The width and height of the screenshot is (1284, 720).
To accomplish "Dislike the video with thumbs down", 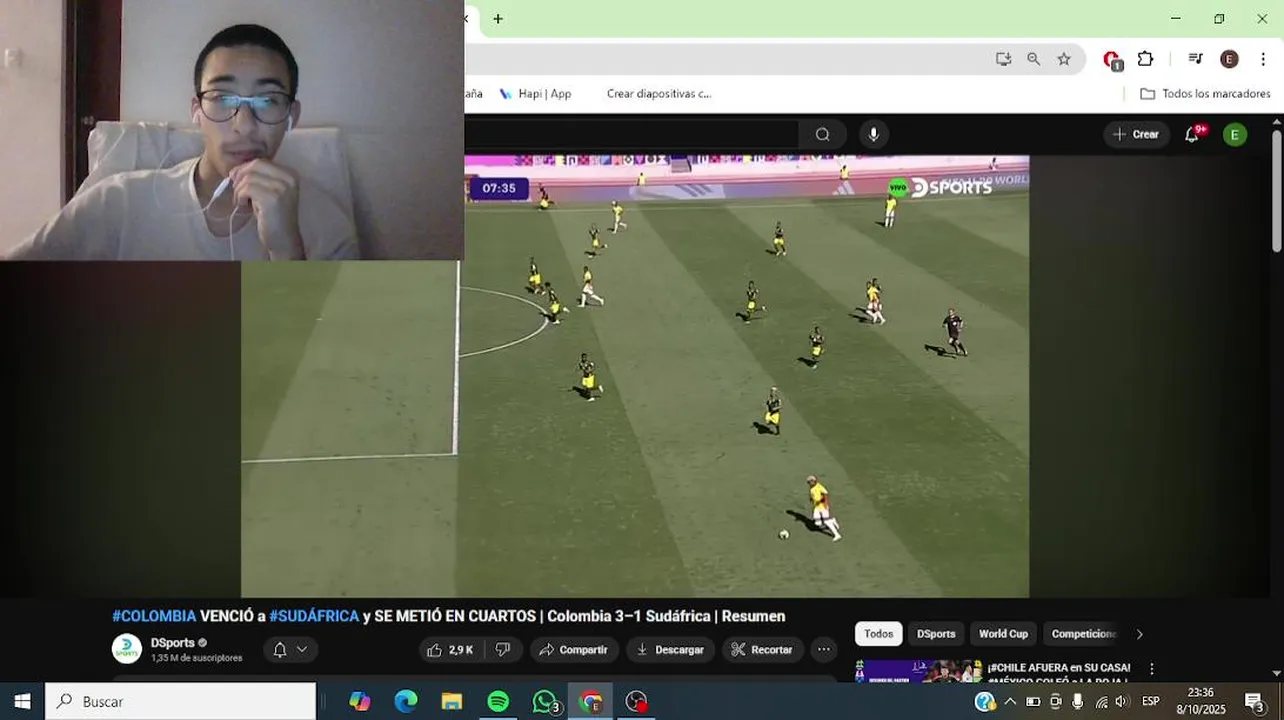I will [x=503, y=650].
